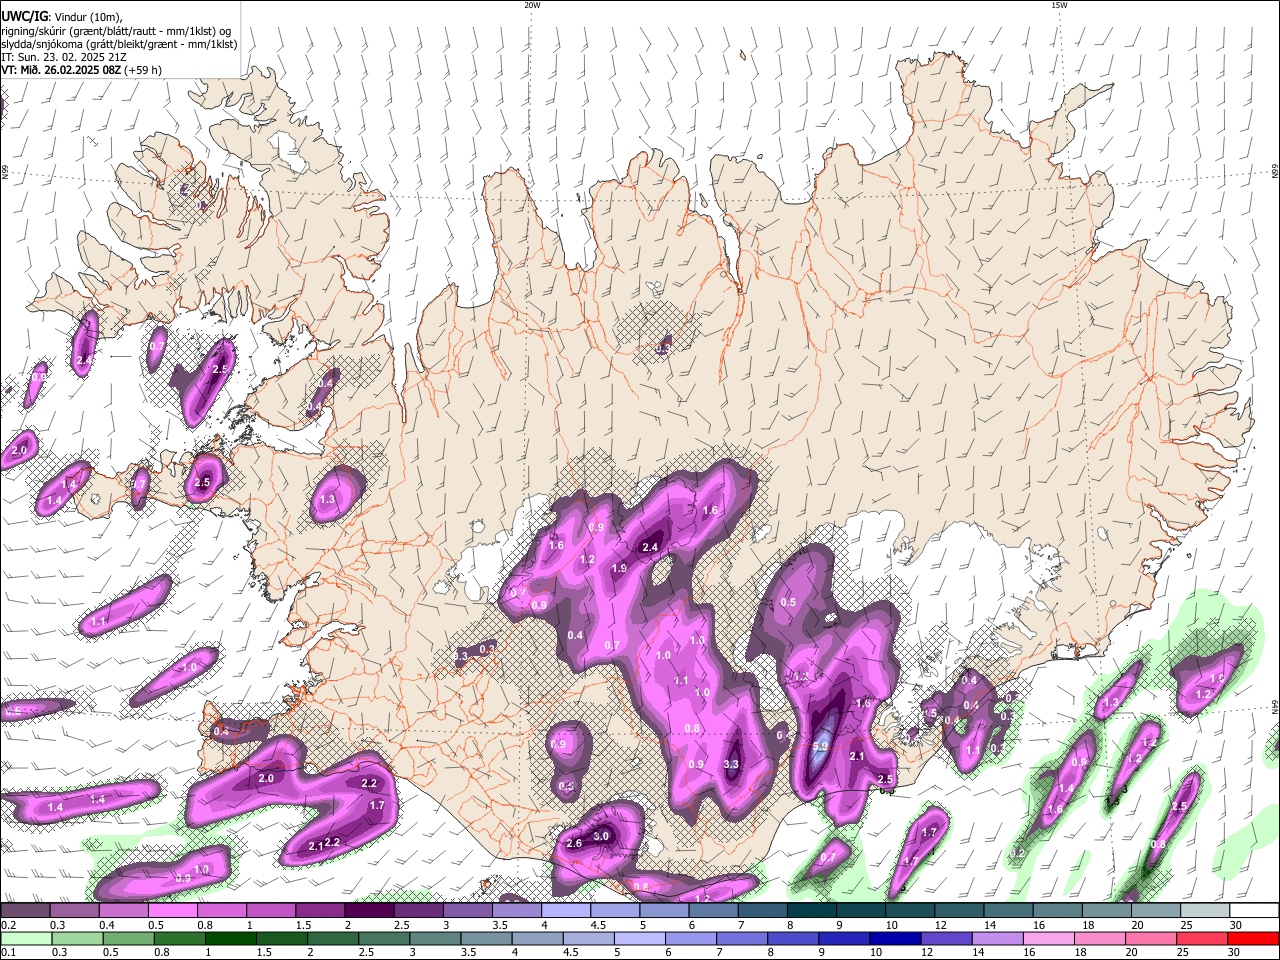Click the 3.0 precipitation value

[601, 836]
